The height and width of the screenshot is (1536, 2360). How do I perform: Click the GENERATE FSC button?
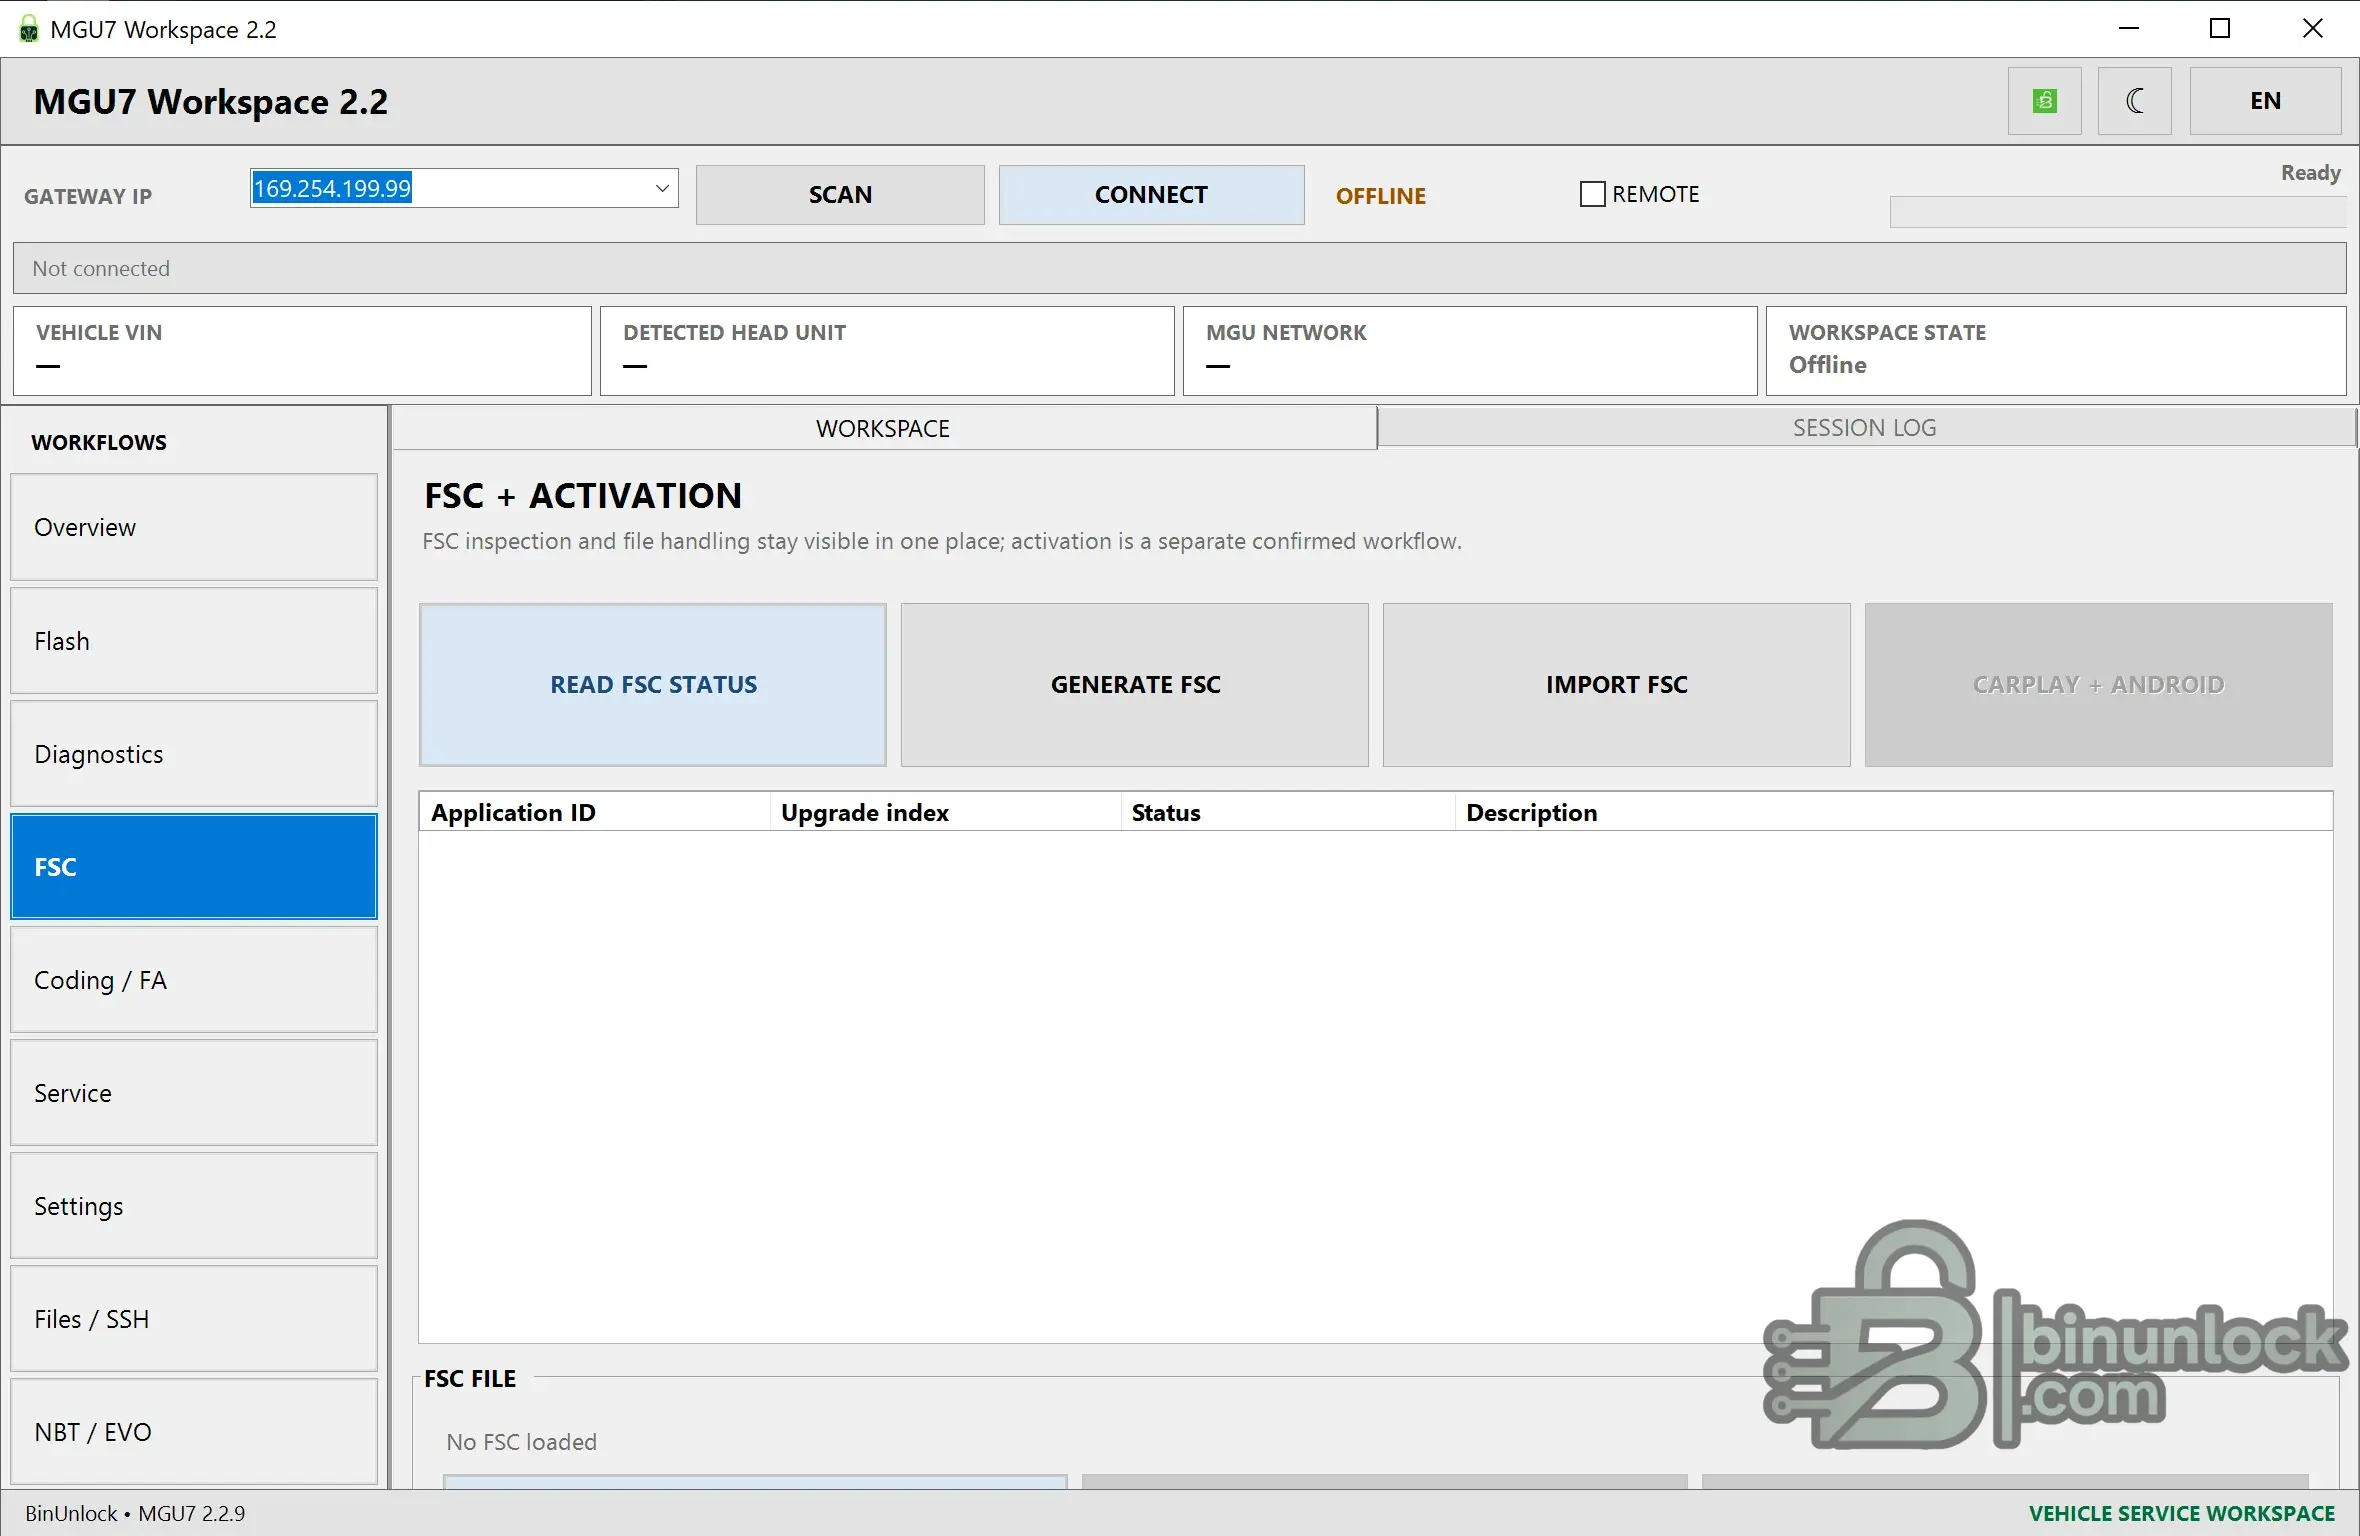point(1135,685)
